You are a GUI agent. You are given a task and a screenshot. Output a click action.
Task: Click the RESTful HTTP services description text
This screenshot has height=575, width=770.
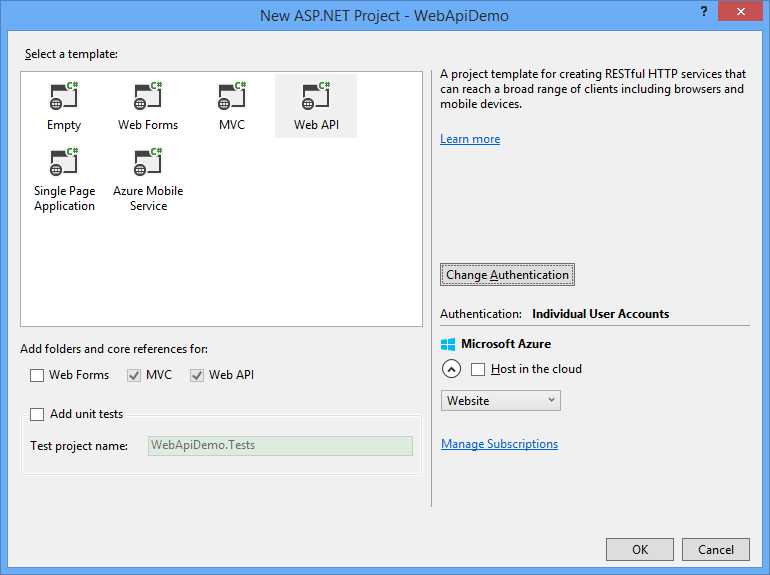click(x=593, y=89)
